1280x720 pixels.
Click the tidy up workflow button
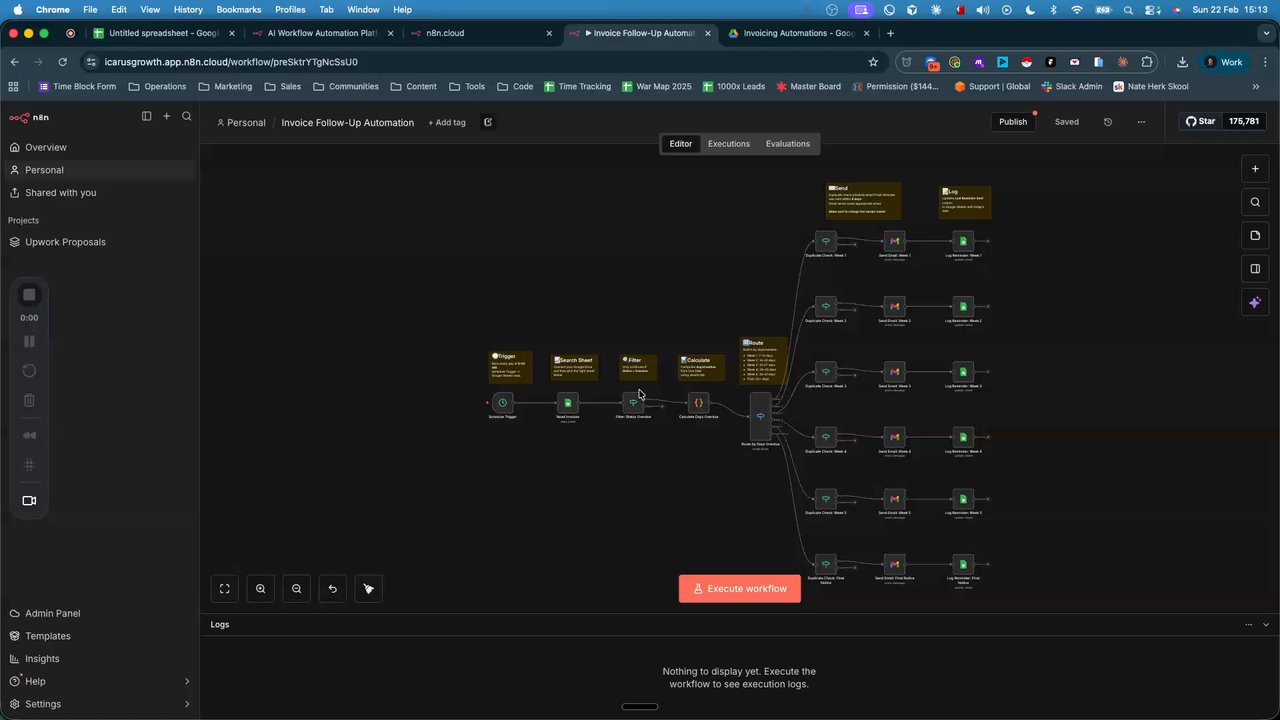[x=369, y=589]
